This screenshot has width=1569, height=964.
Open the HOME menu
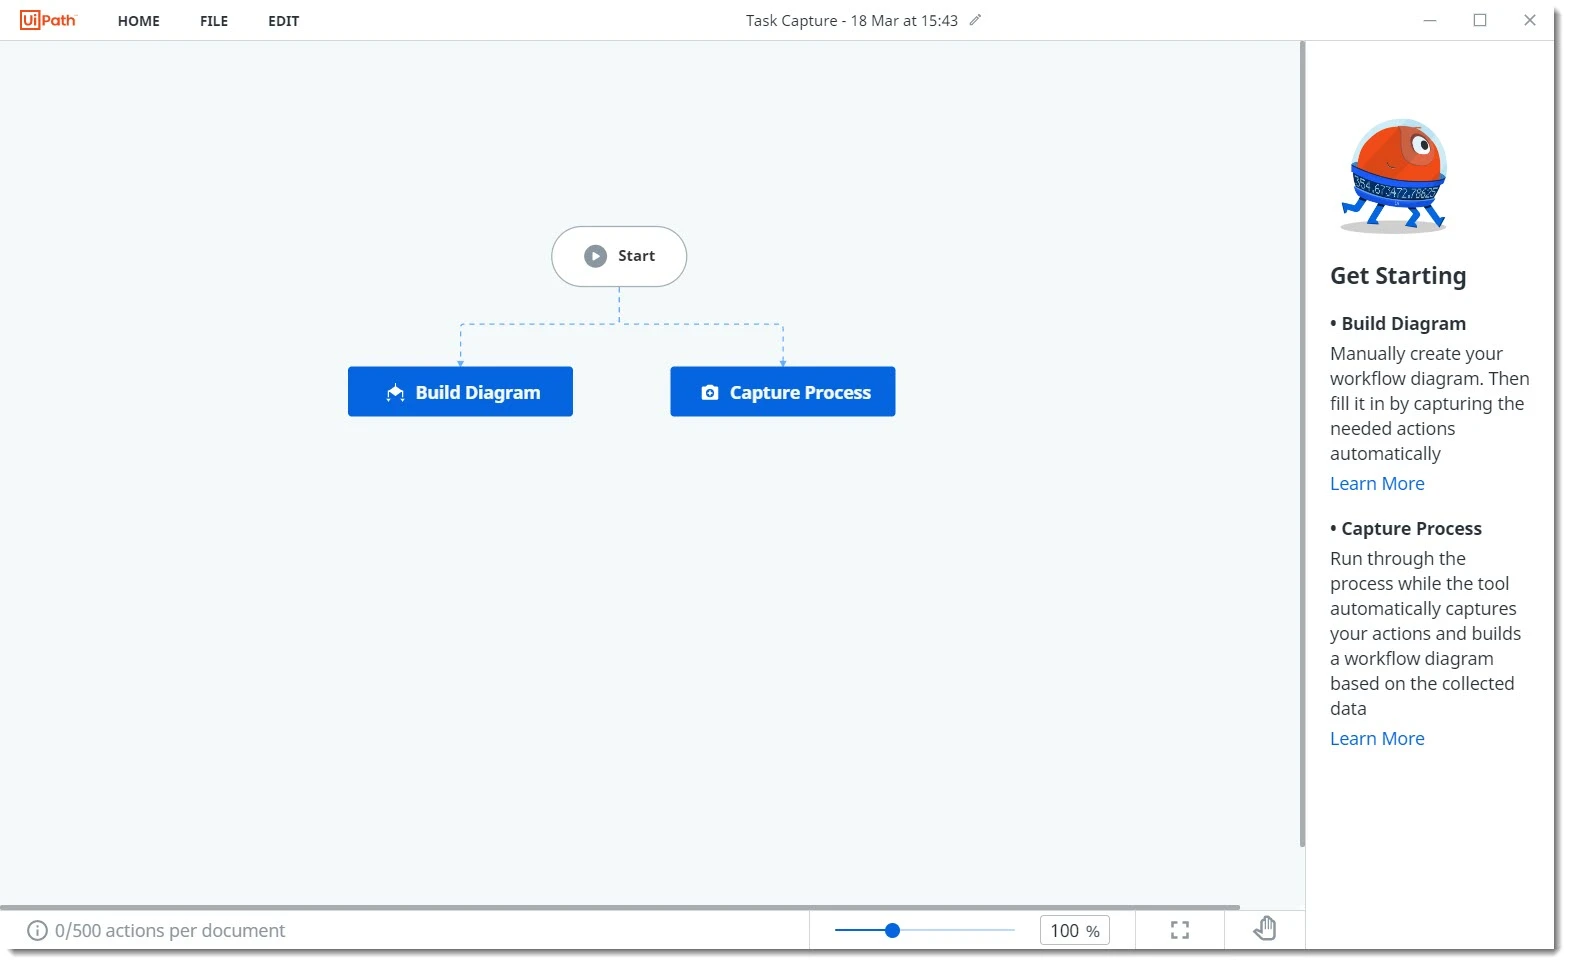(x=139, y=21)
